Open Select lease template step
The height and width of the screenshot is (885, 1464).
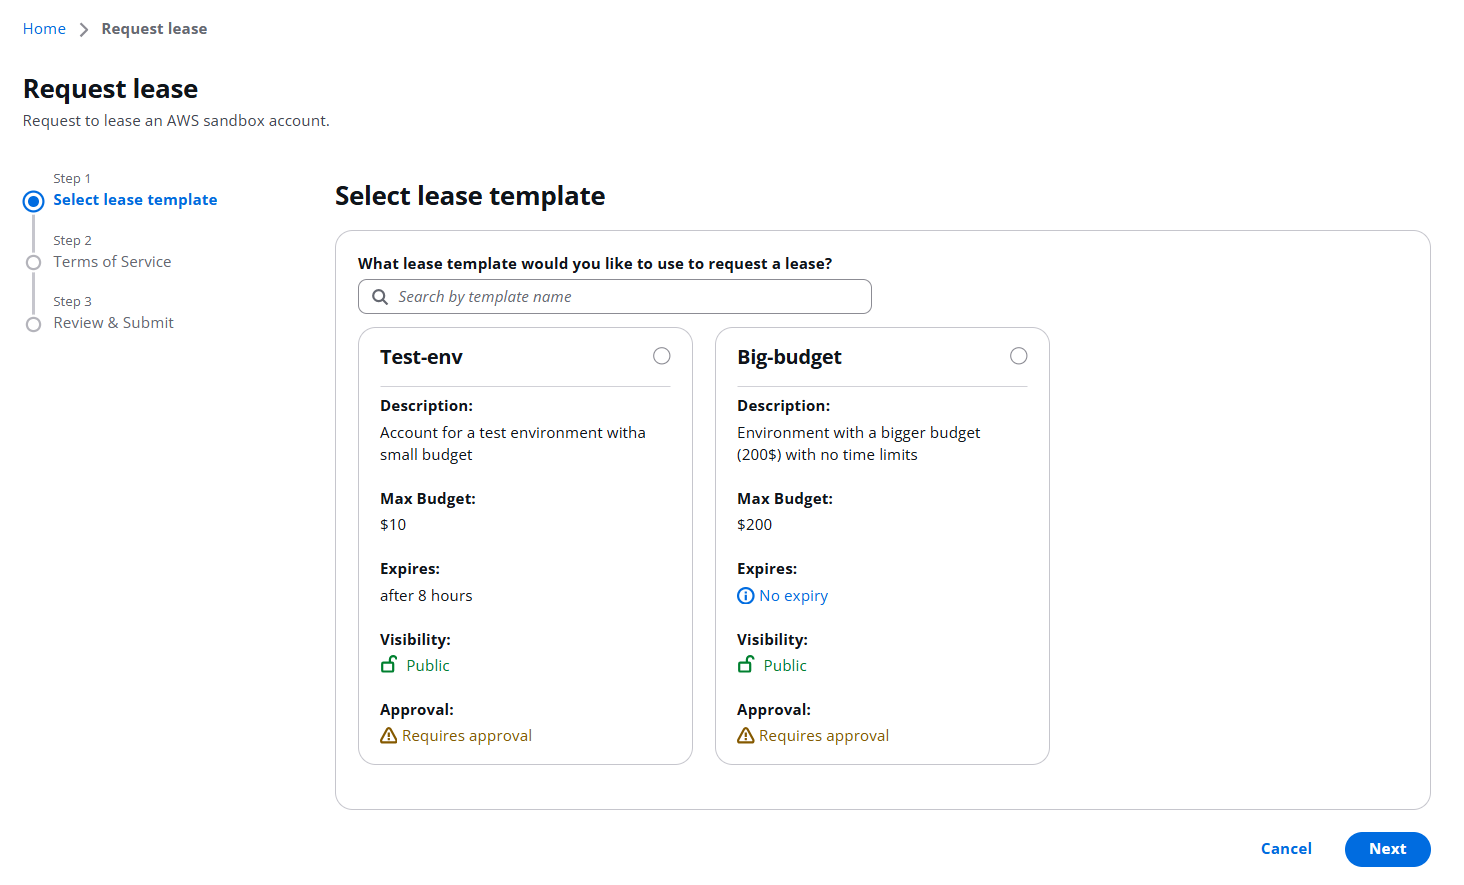coord(135,200)
